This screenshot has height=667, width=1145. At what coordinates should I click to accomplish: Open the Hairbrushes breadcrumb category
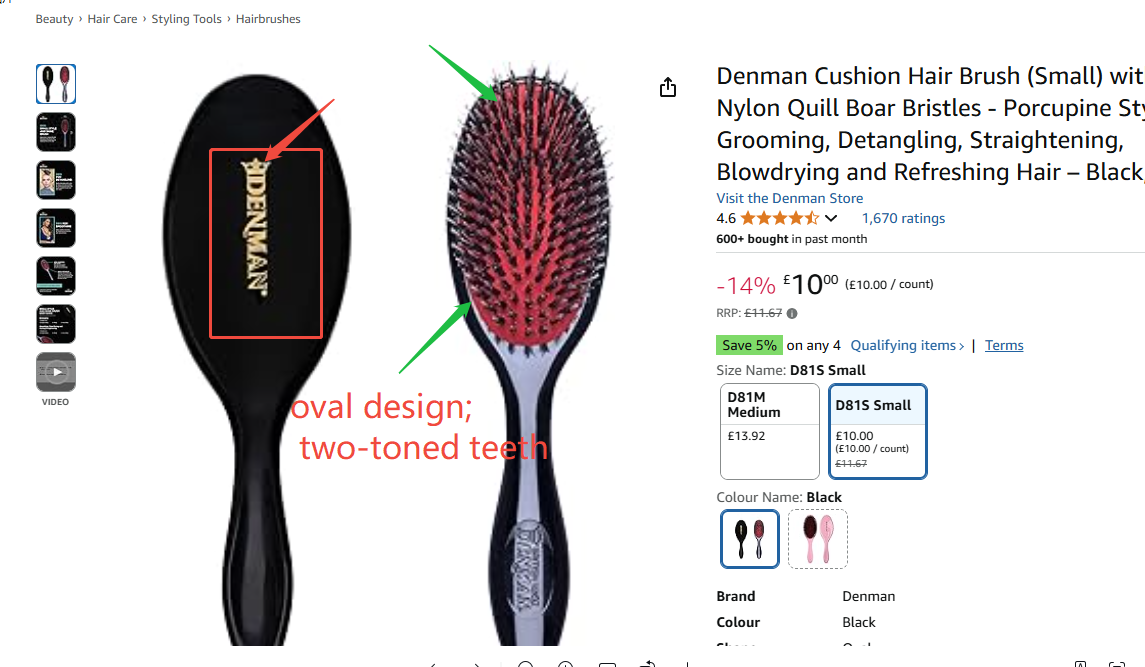(x=268, y=19)
